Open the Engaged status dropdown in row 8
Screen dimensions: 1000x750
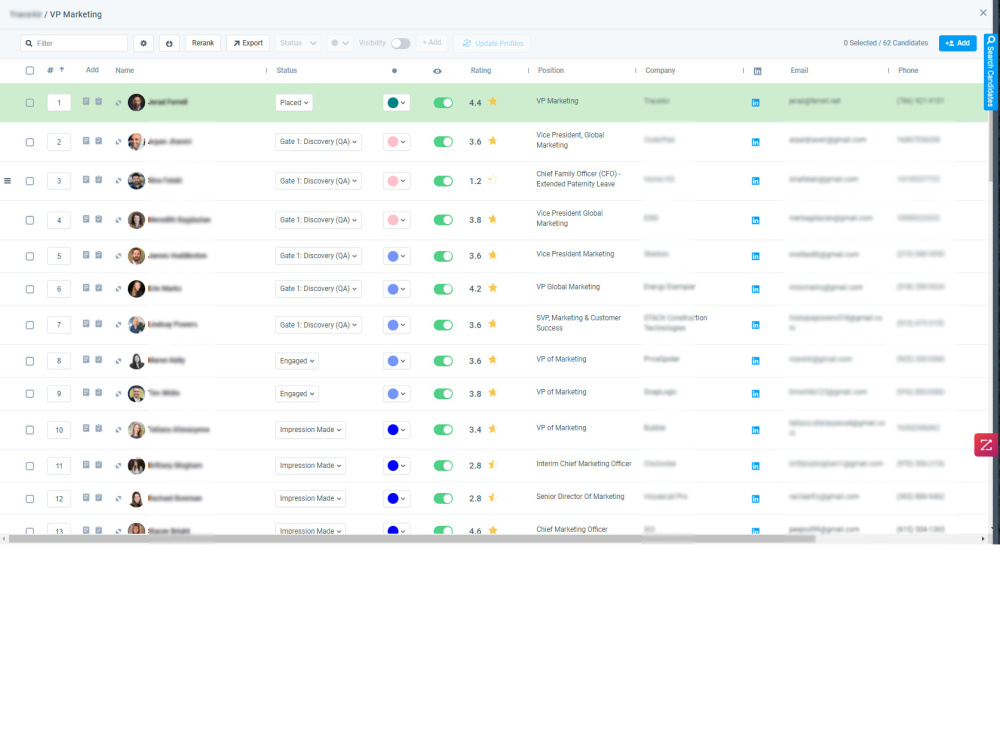(297, 361)
